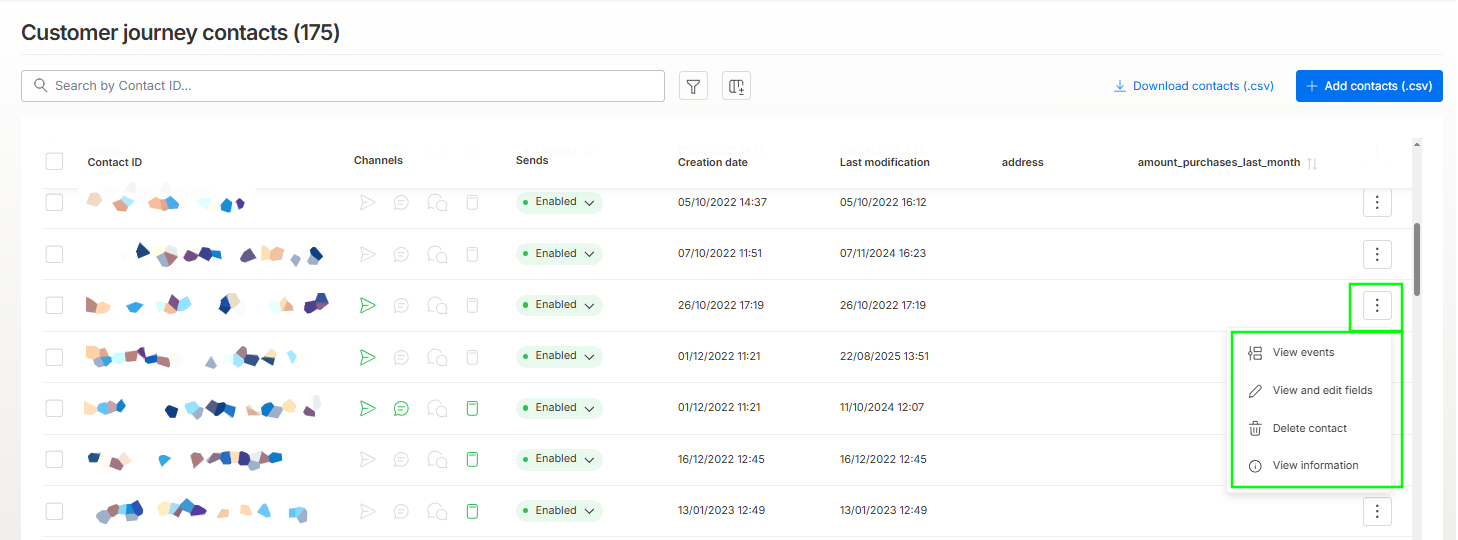Image resolution: width=1458 pixels, height=540 pixels.
Task: Tick checkbox for 16/12/2022 12:45 contact row
Action: pyautogui.click(x=54, y=459)
